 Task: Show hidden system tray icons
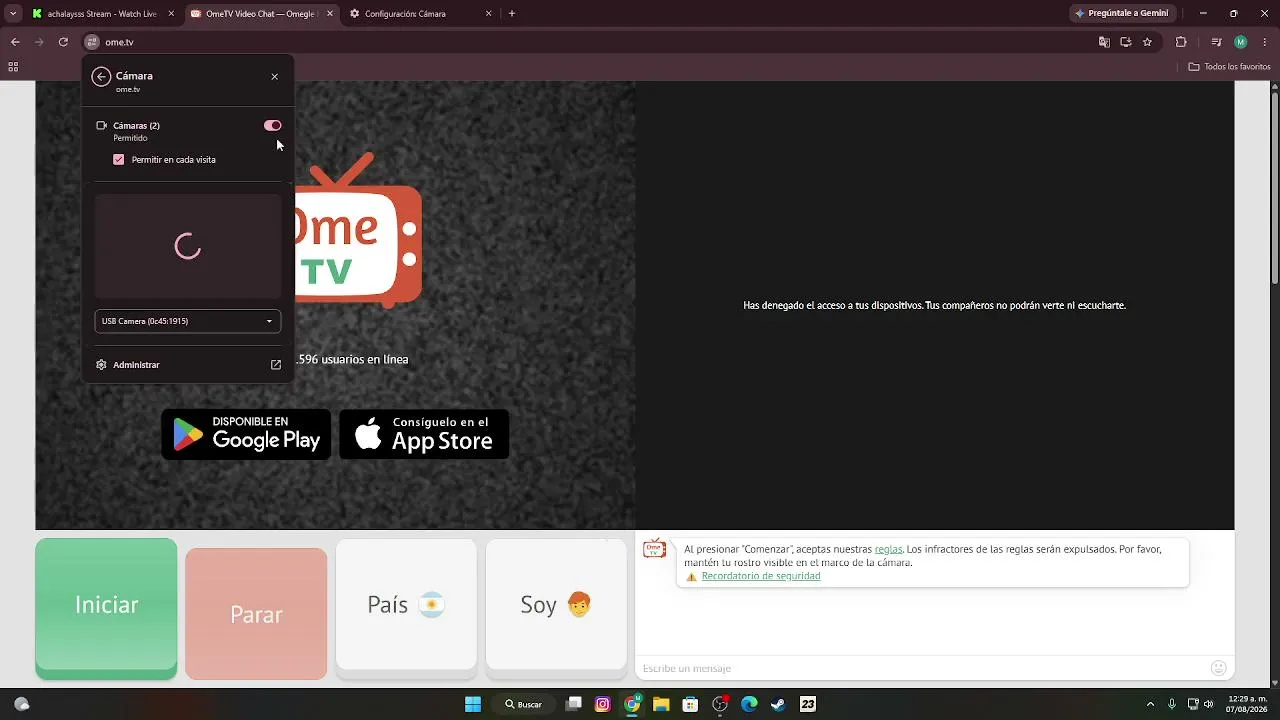[1150, 704]
